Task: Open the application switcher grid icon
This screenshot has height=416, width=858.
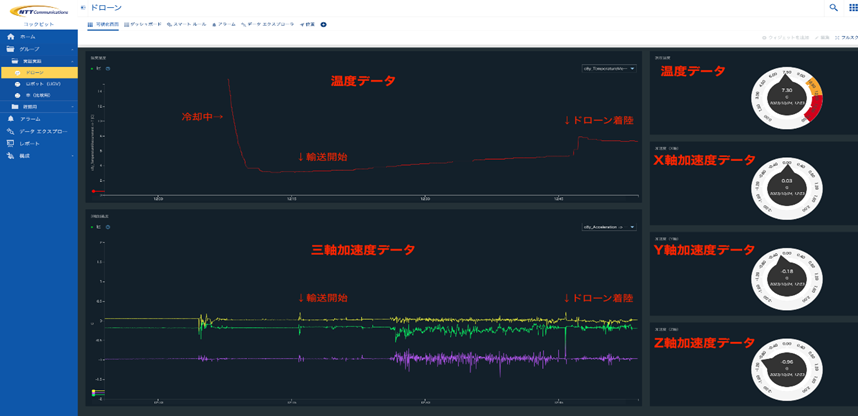Action: click(x=853, y=8)
